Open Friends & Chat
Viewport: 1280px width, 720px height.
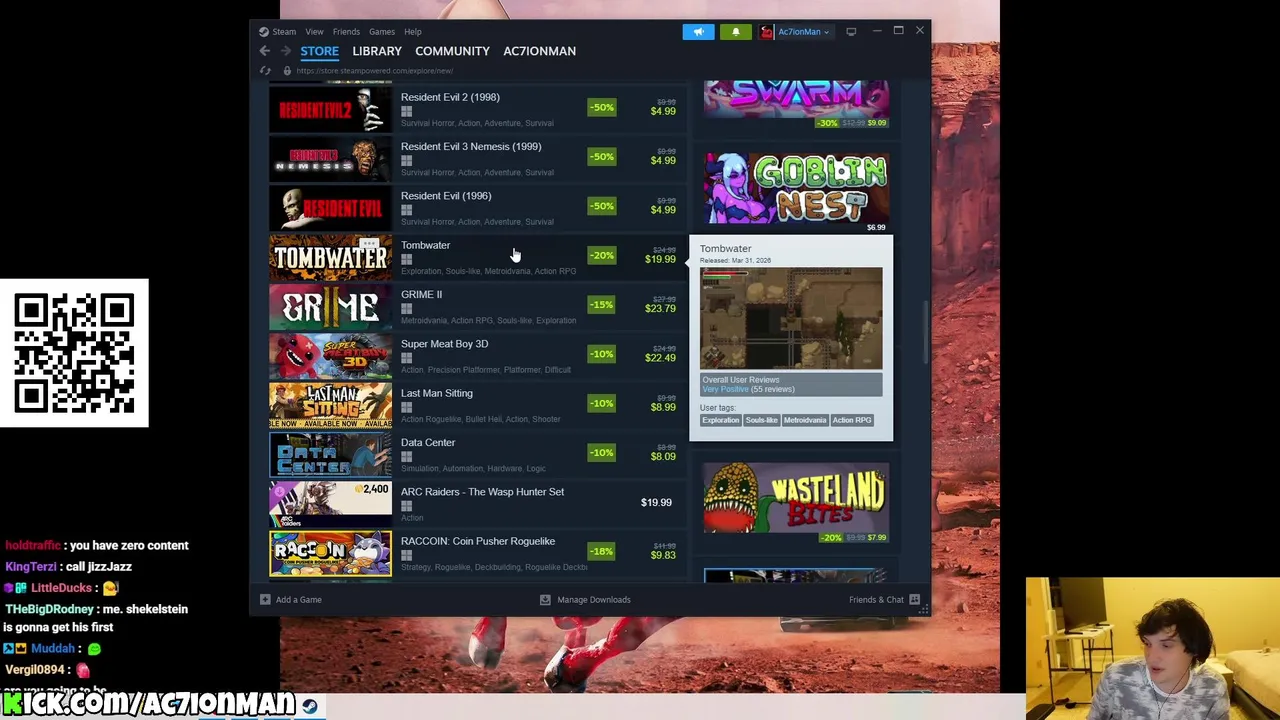click(x=884, y=600)
